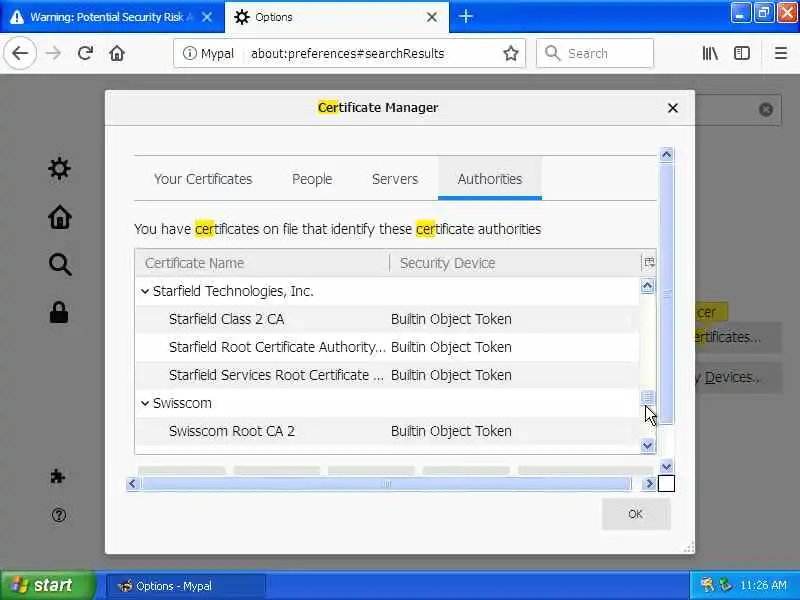Sort by Security Device column header

(515, 263)
